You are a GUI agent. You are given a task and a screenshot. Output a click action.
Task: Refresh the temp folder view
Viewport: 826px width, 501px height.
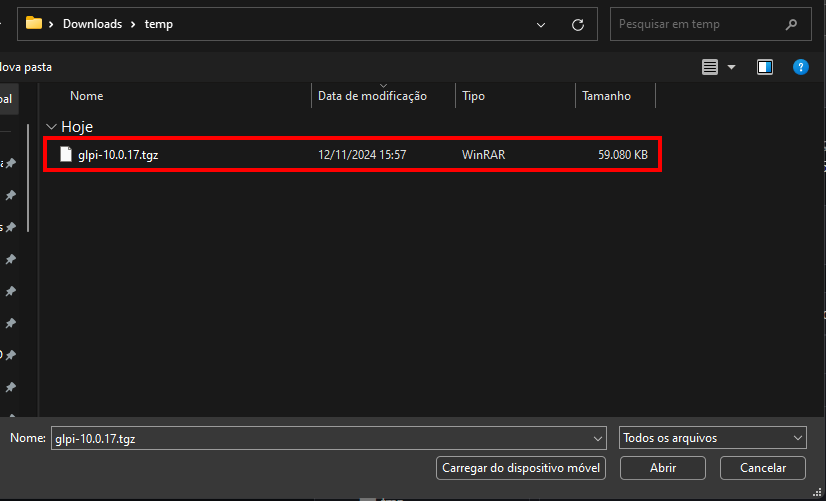[577, 24]
